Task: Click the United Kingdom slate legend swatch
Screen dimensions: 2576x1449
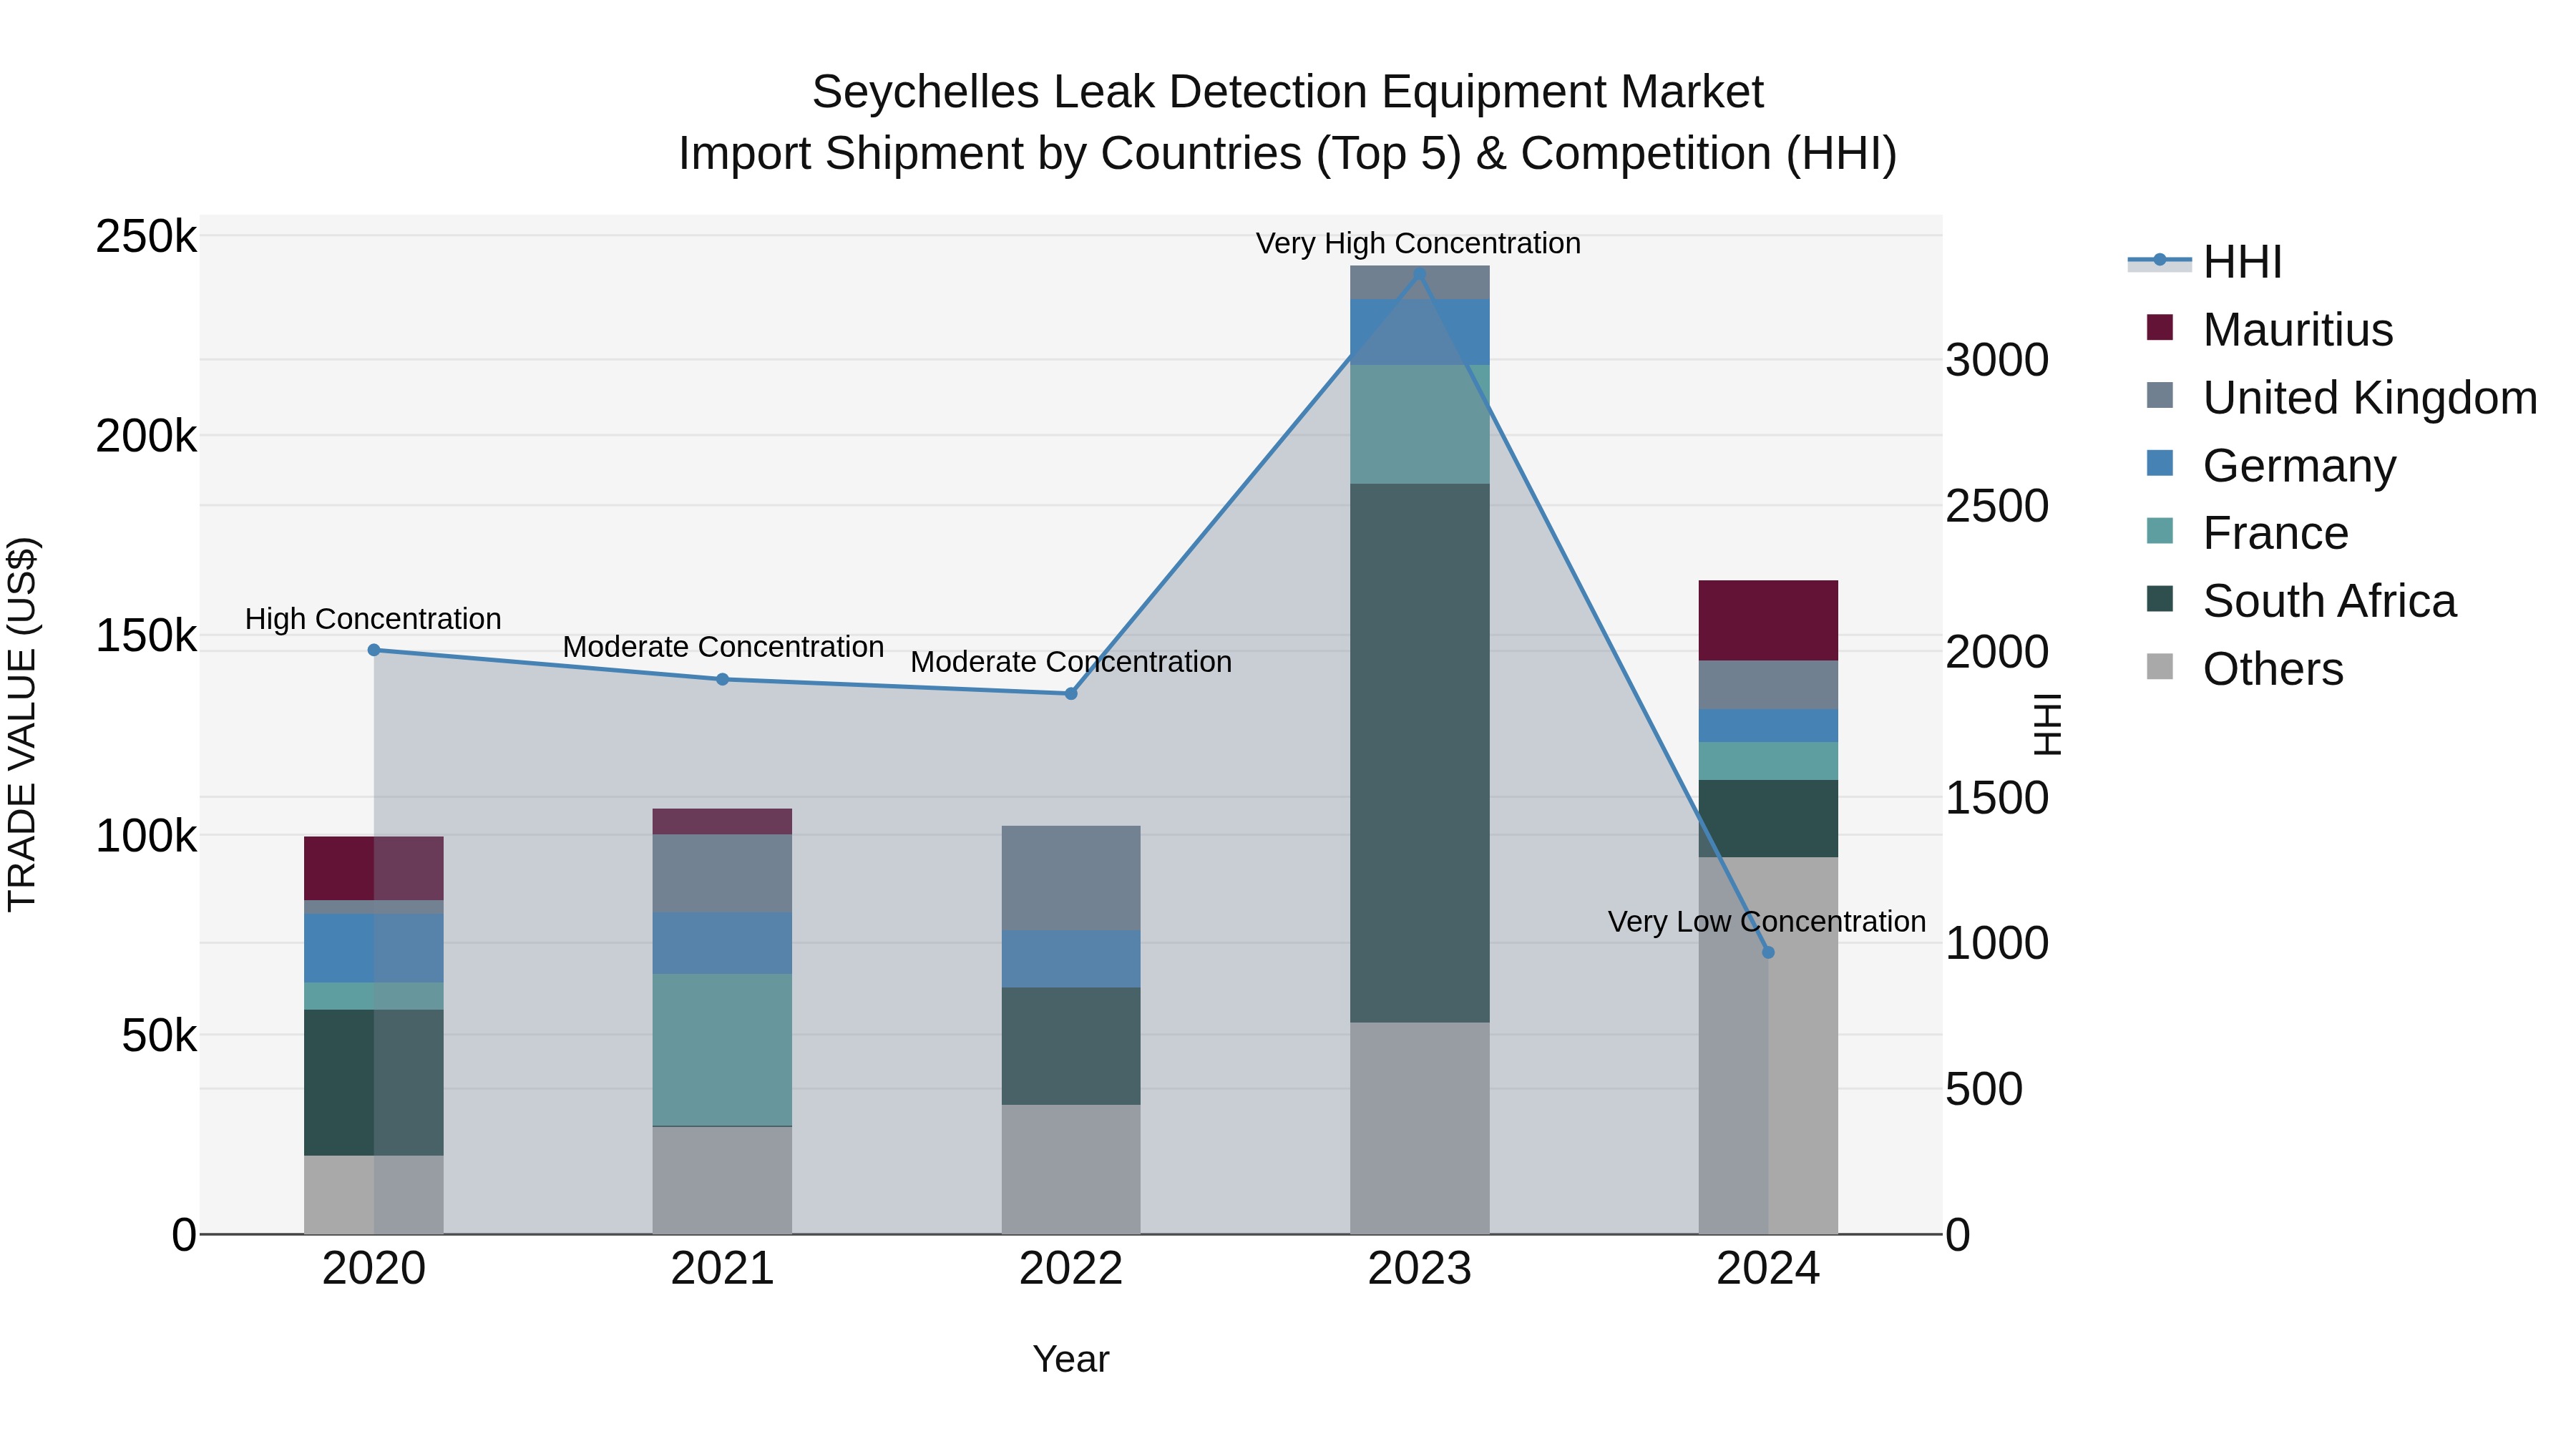Action: 2160,395
